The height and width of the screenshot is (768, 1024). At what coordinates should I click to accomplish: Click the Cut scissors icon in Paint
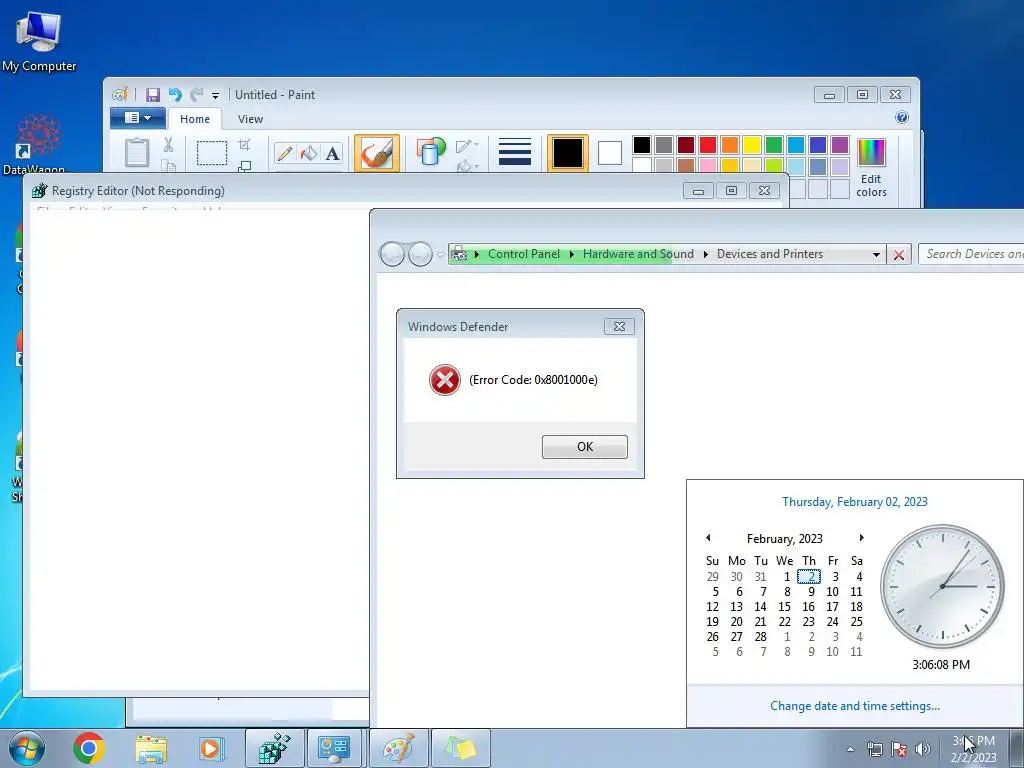click(x=168, y=144)
